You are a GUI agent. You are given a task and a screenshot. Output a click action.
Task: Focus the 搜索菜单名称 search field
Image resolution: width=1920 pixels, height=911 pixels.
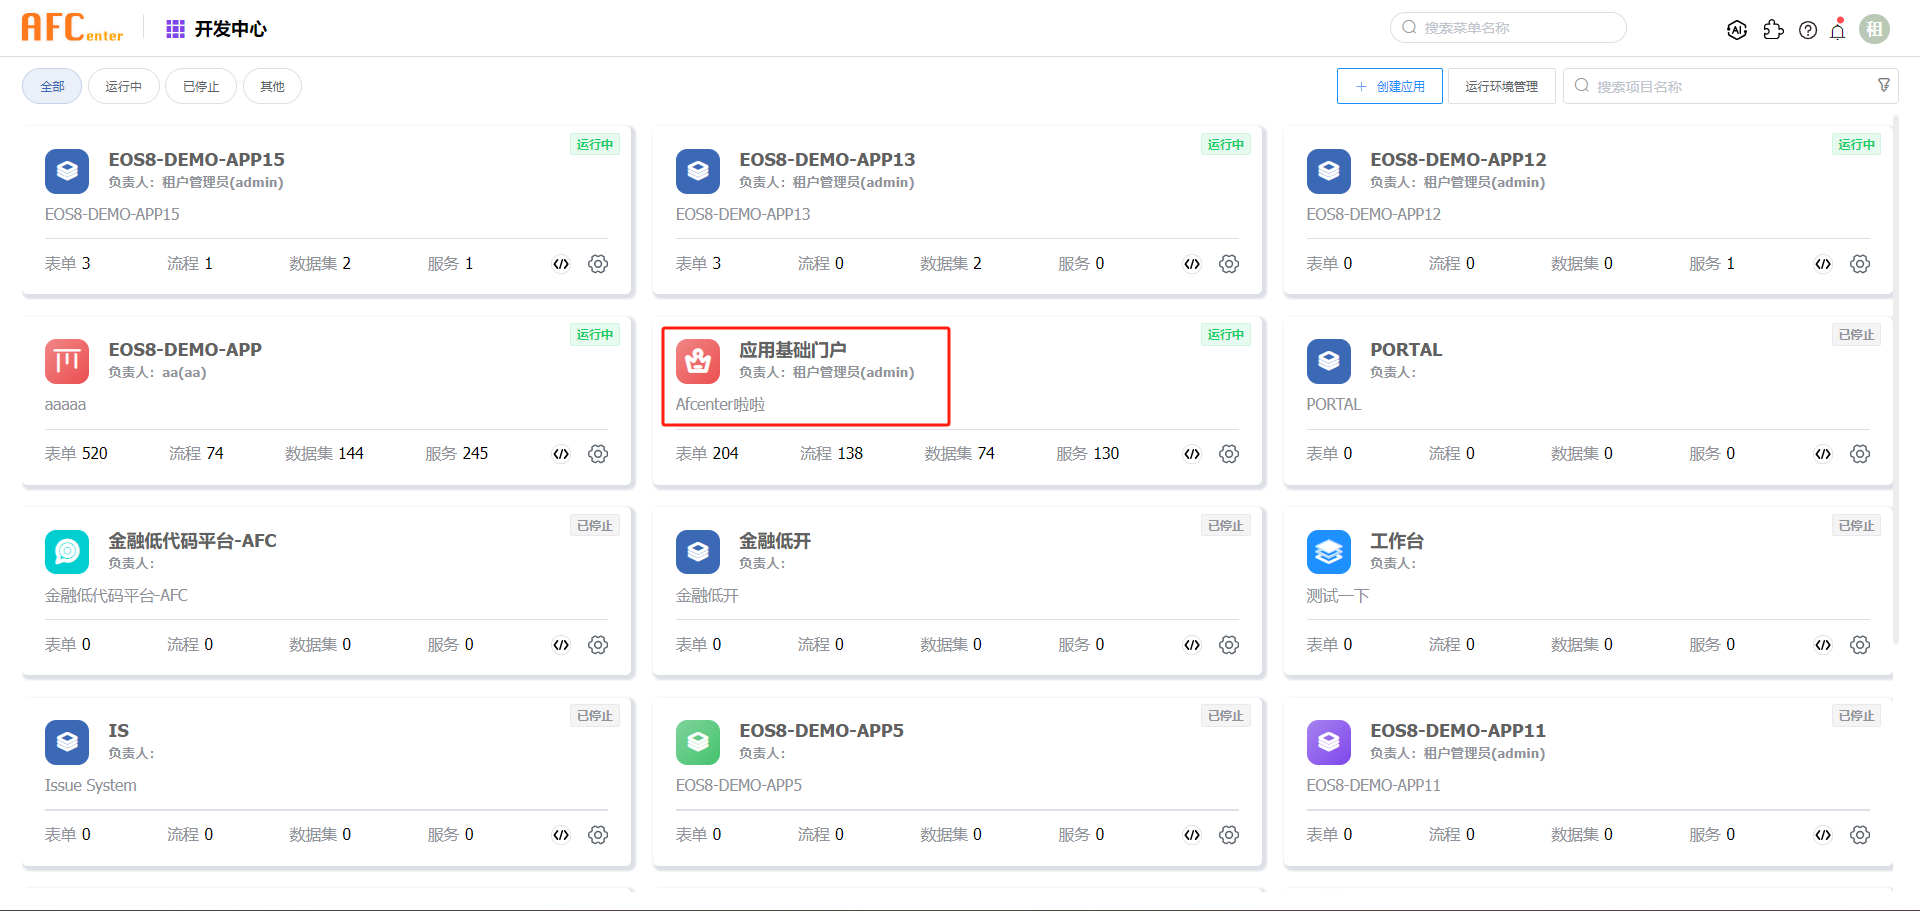point(1508,28)
